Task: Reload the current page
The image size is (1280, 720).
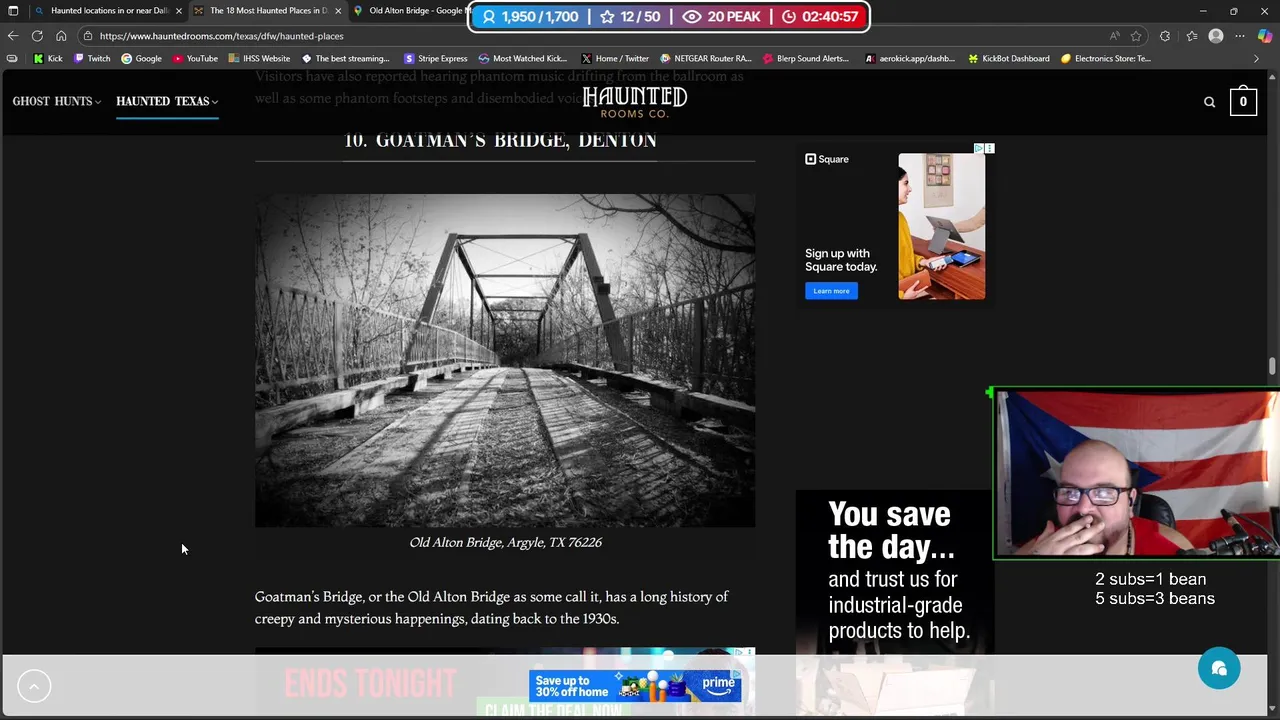Action: pyautogui.click(x=37, y=36)
